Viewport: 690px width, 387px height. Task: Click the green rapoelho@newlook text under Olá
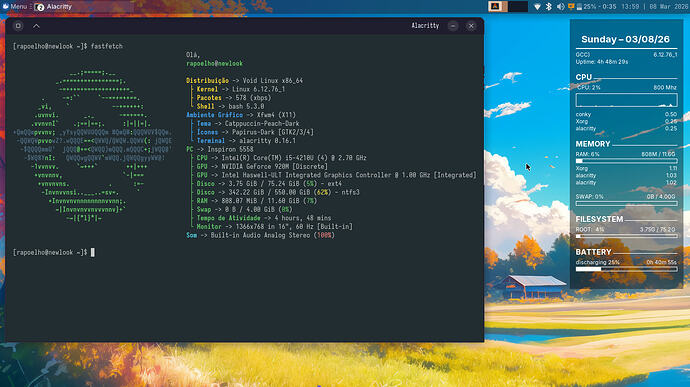tap(214, 63)
